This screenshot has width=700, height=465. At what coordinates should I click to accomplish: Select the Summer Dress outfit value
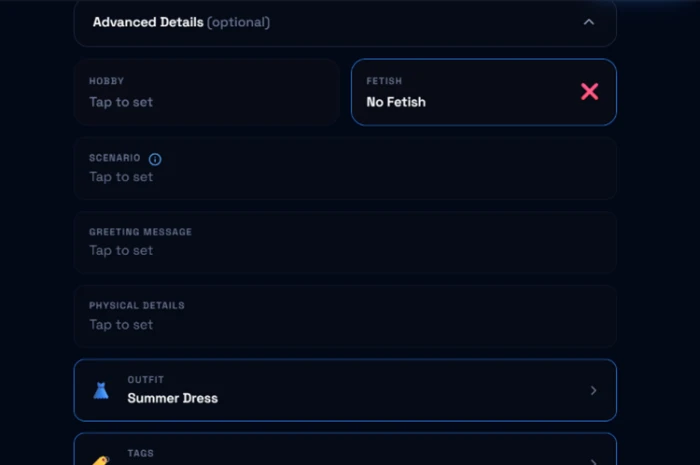coord(172,398)
